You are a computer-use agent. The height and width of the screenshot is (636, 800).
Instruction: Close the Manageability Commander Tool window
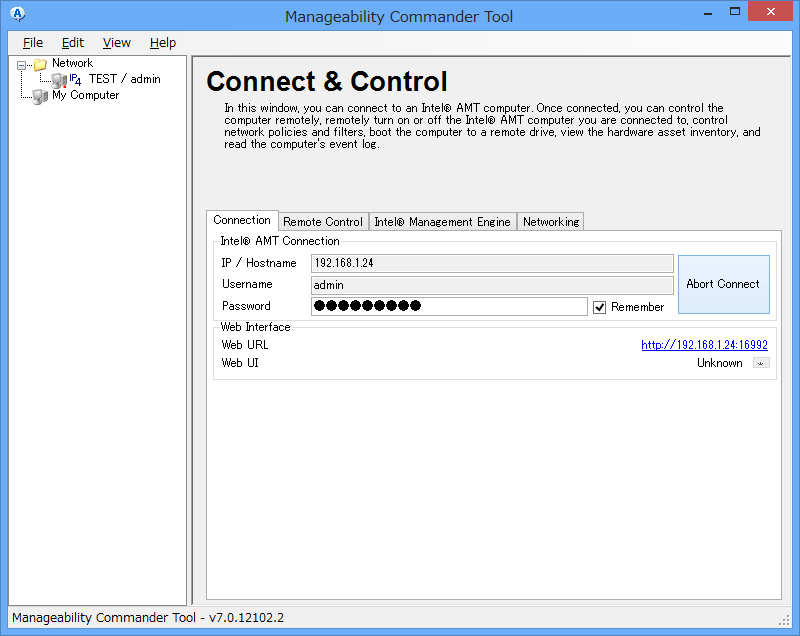(770, 11)
